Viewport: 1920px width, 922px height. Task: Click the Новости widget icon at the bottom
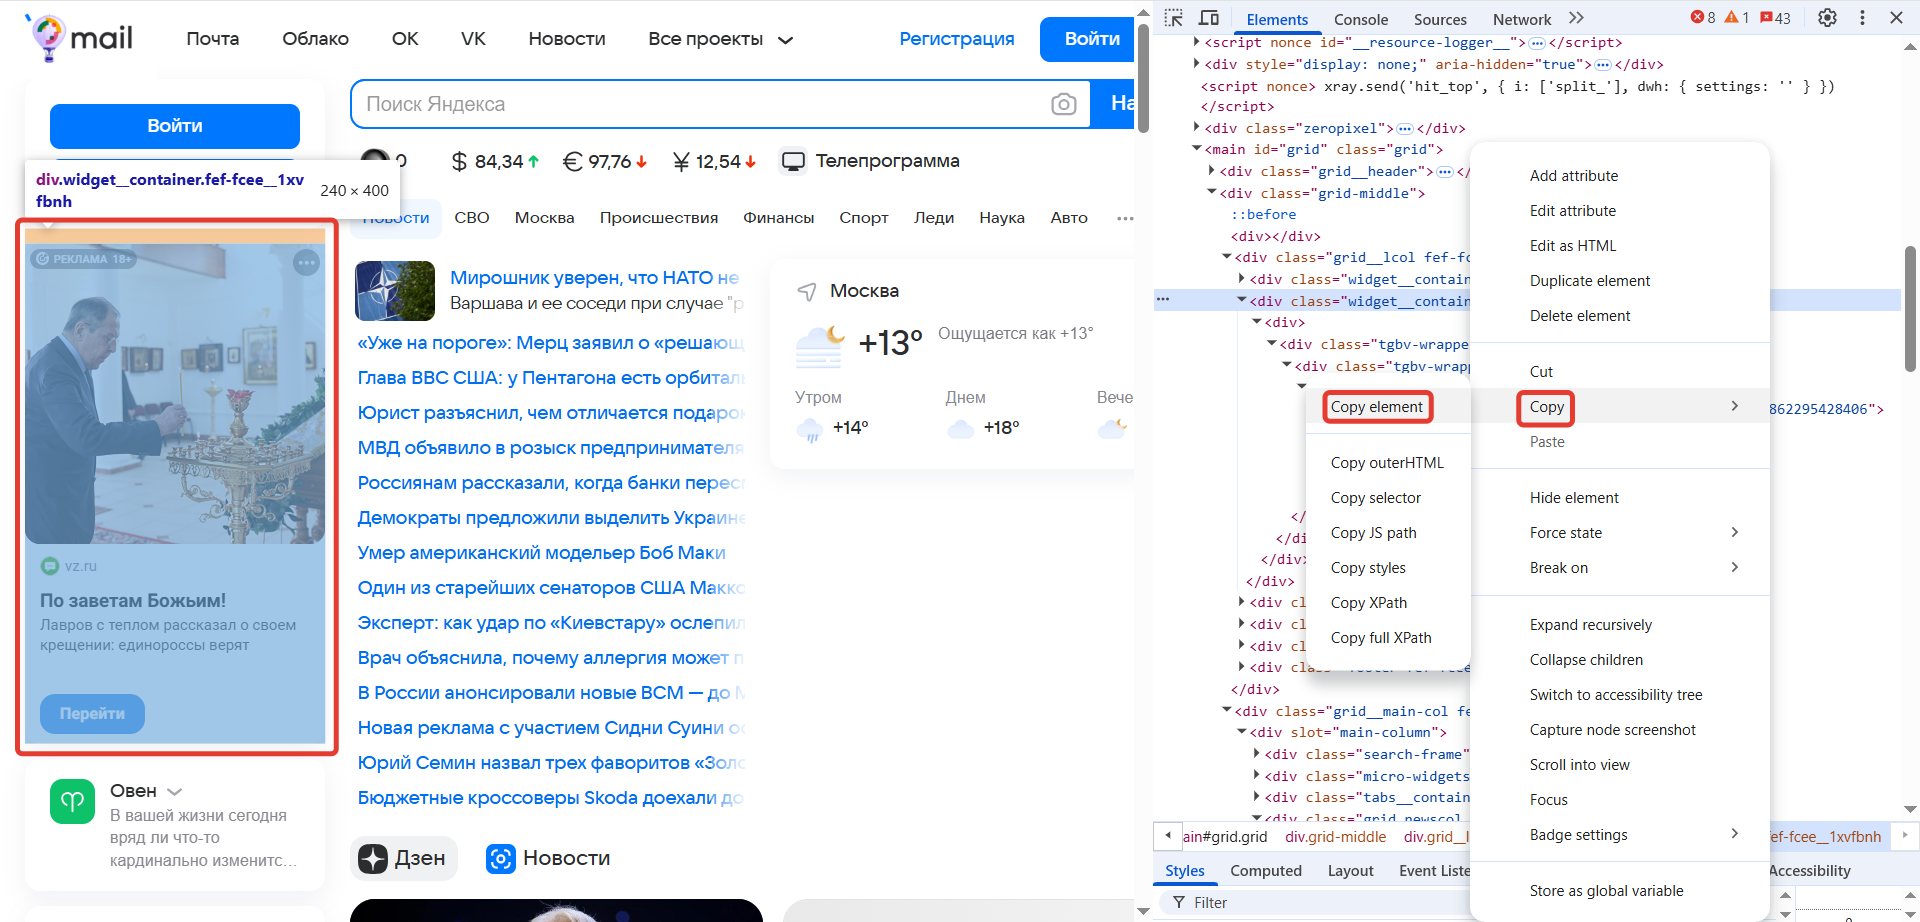click(x=500, y=858)
